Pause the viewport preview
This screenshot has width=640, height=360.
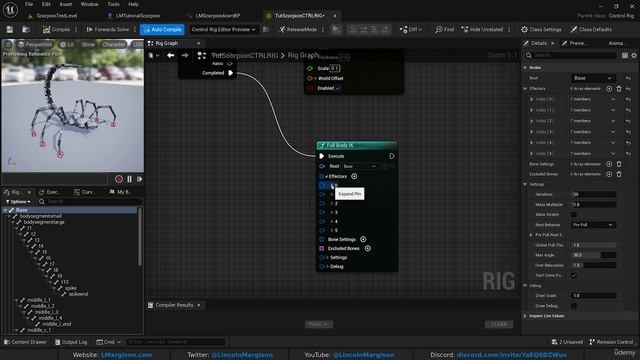point(129,179)
